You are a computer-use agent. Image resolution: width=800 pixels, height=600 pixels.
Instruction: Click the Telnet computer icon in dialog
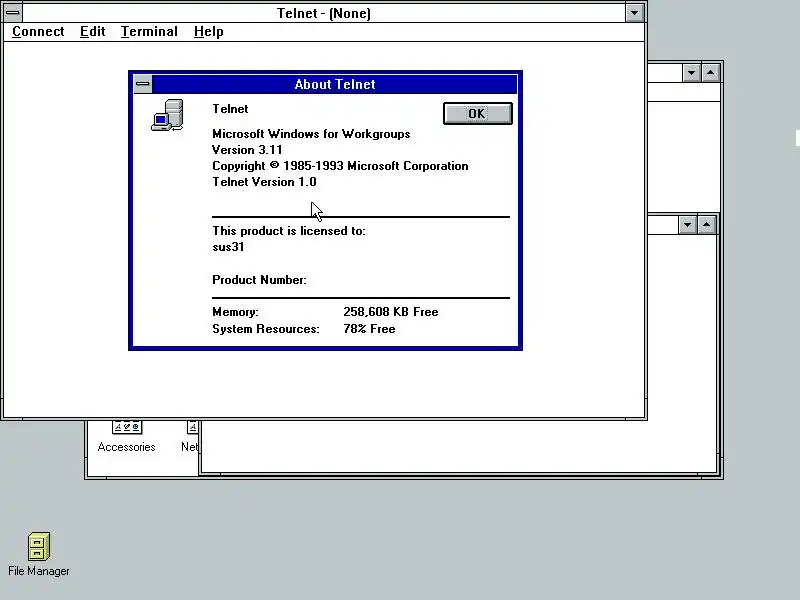(x=167, y=115)
